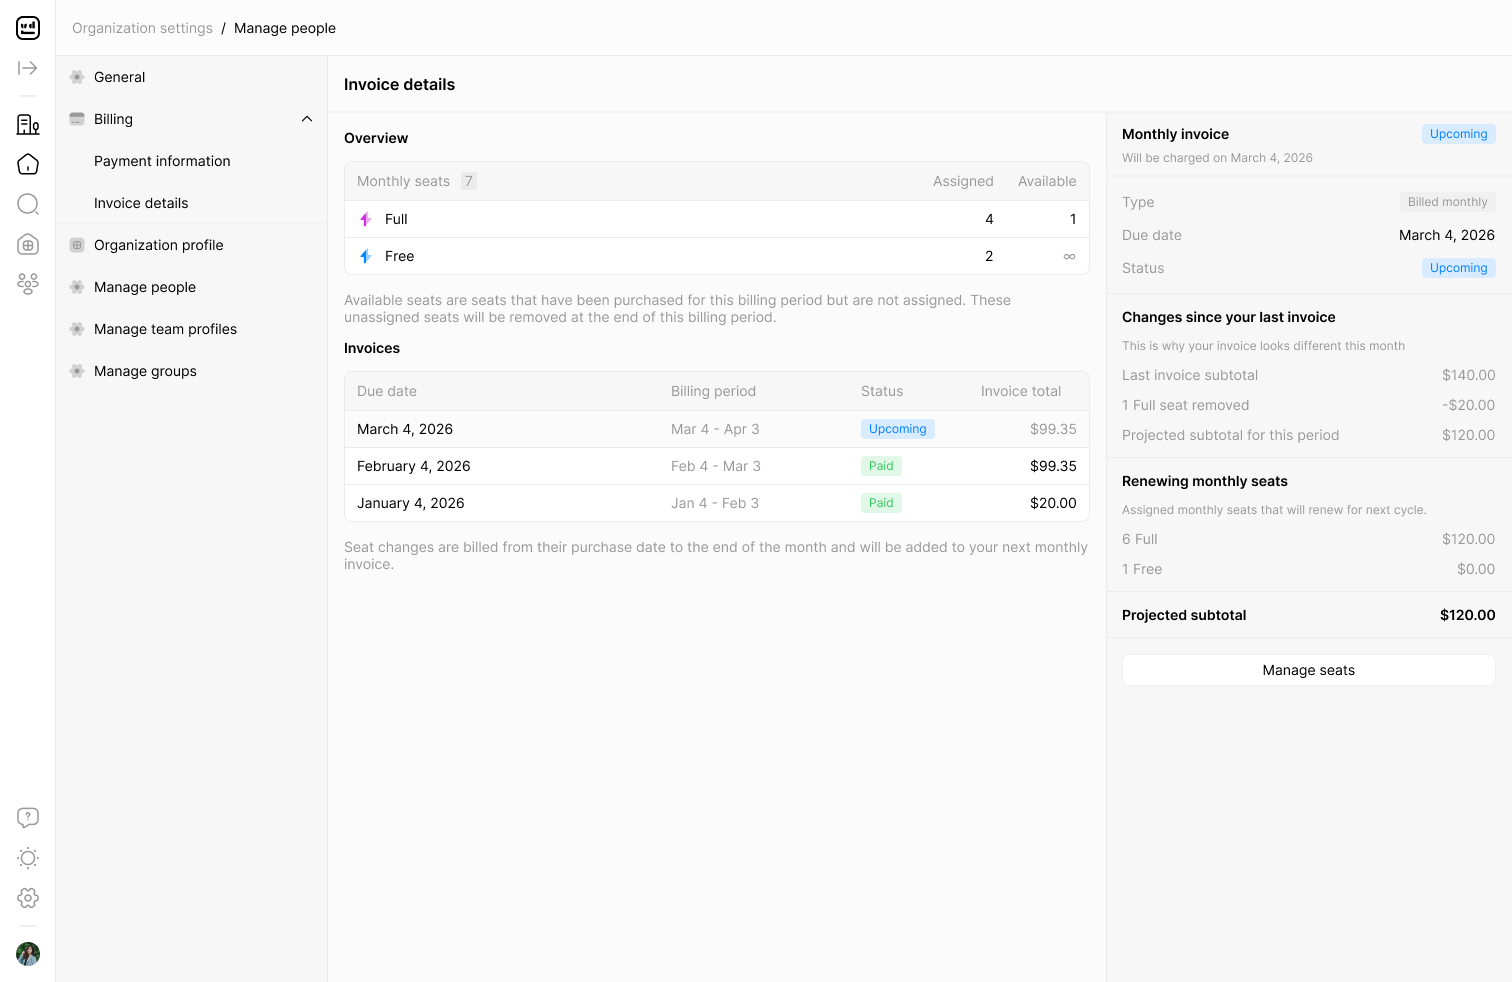The height and width of the screenshot is (982, 1512).
Task: Open the help question bubble icon
Action: pos(28,818)
